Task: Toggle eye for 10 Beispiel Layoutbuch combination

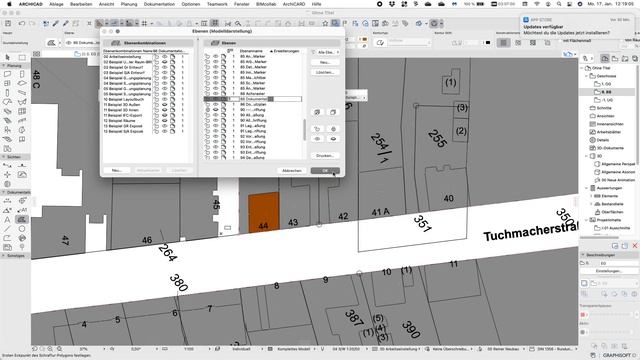Action: click(x=164, y=99)
